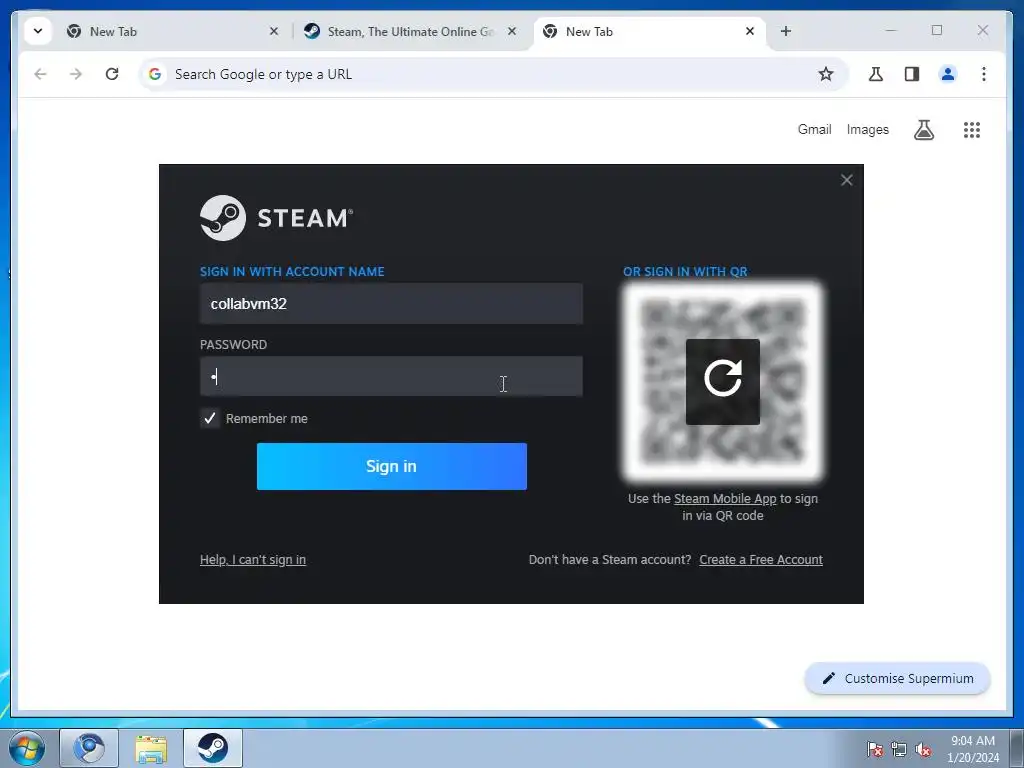Open Supermium browser from the taskbar
This screenshot has height=768, width=1024.
coord(89,748)
